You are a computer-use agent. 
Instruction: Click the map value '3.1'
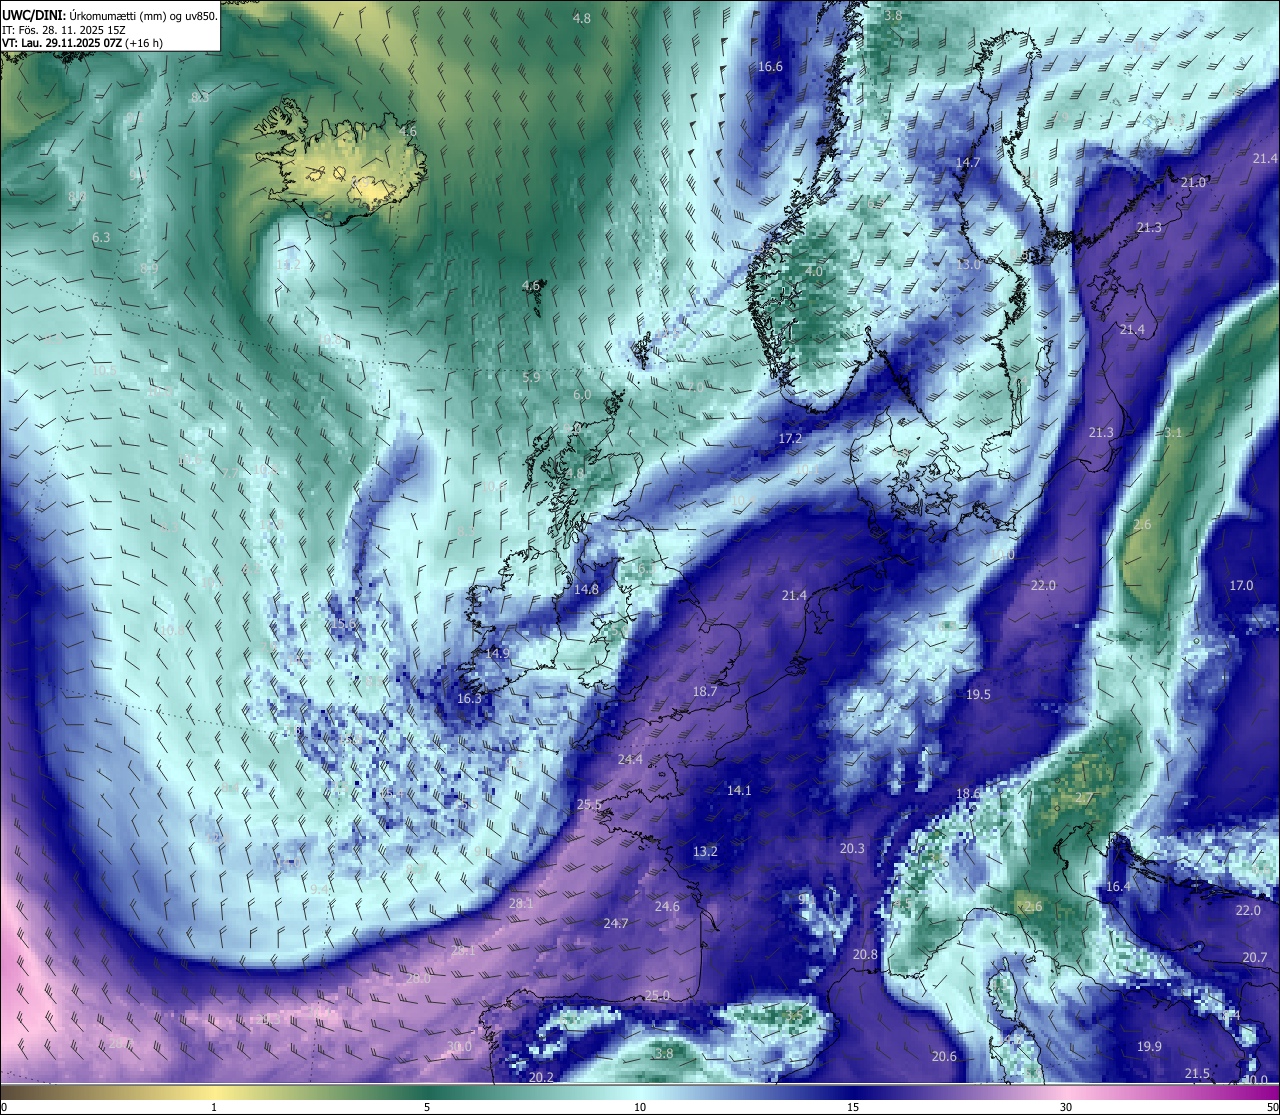pos(1173,433)
